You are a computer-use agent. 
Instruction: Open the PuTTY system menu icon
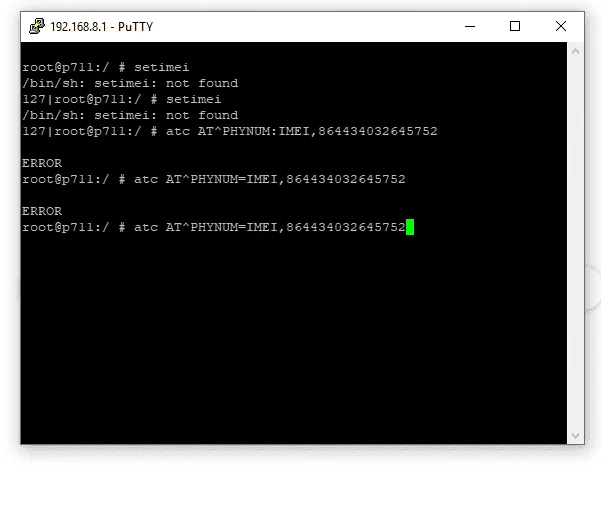[x=37, y=26]
